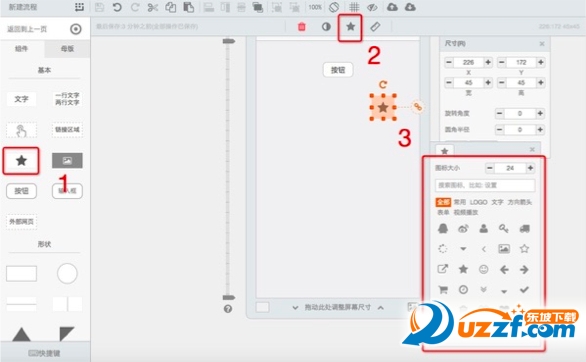This screenshot has height=362, width=586.
Task: Click the ruler icon in the secondary toolbar
Action: tap(375, 27)
